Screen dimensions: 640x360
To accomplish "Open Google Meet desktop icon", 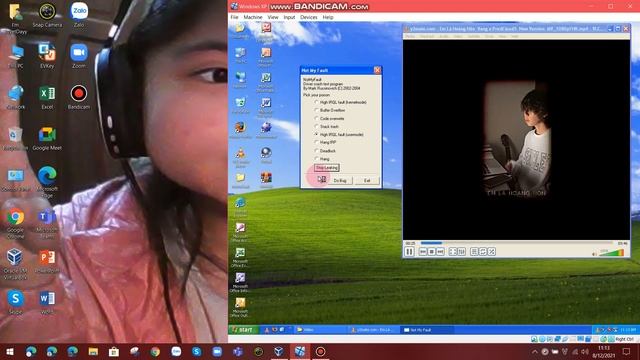I will 47,138.
